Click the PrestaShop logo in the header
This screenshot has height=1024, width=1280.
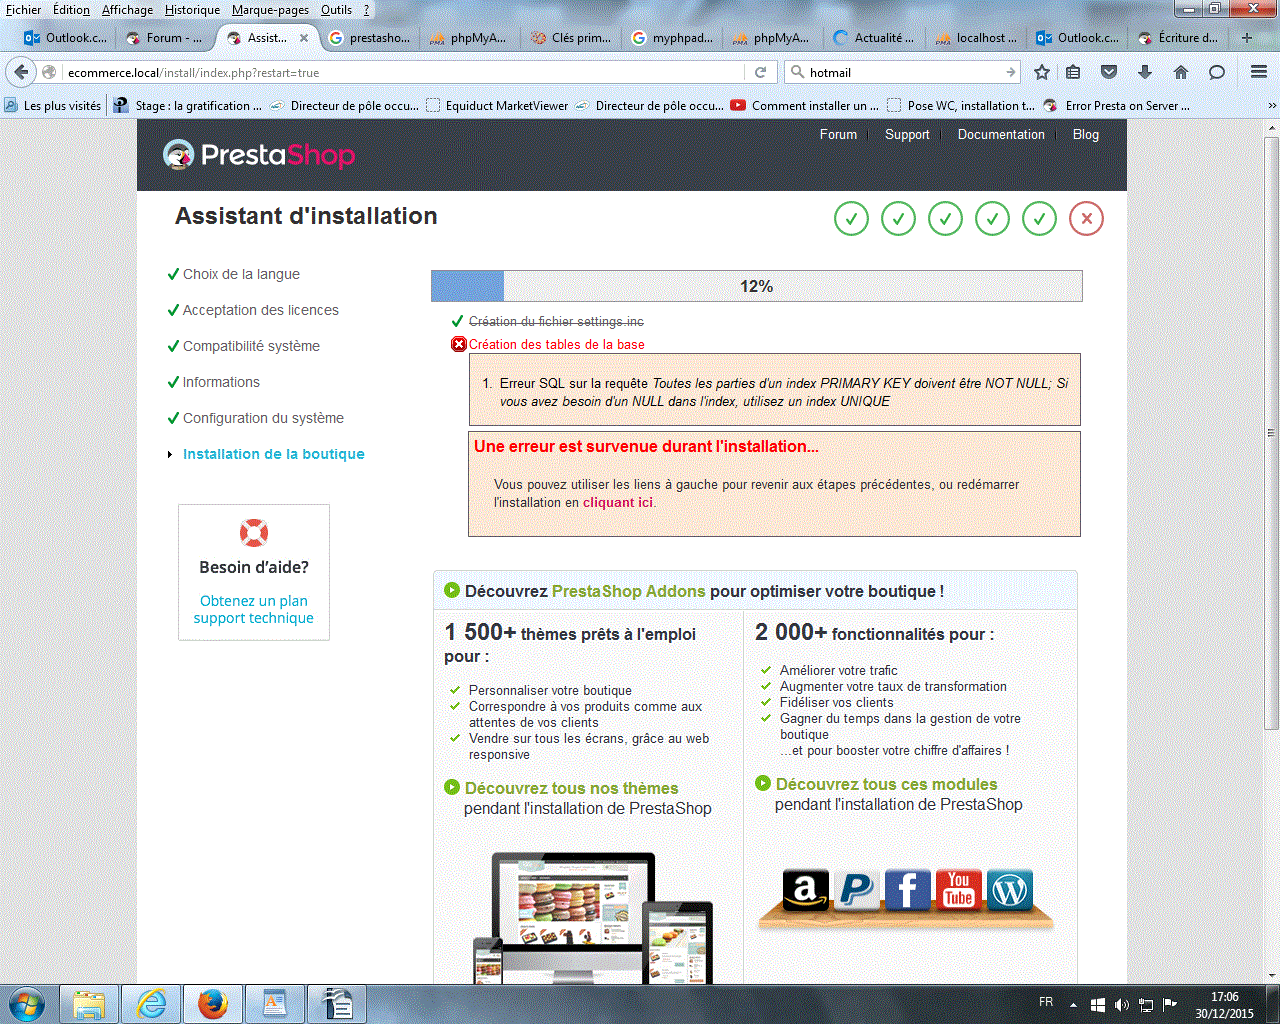(259, 155)
